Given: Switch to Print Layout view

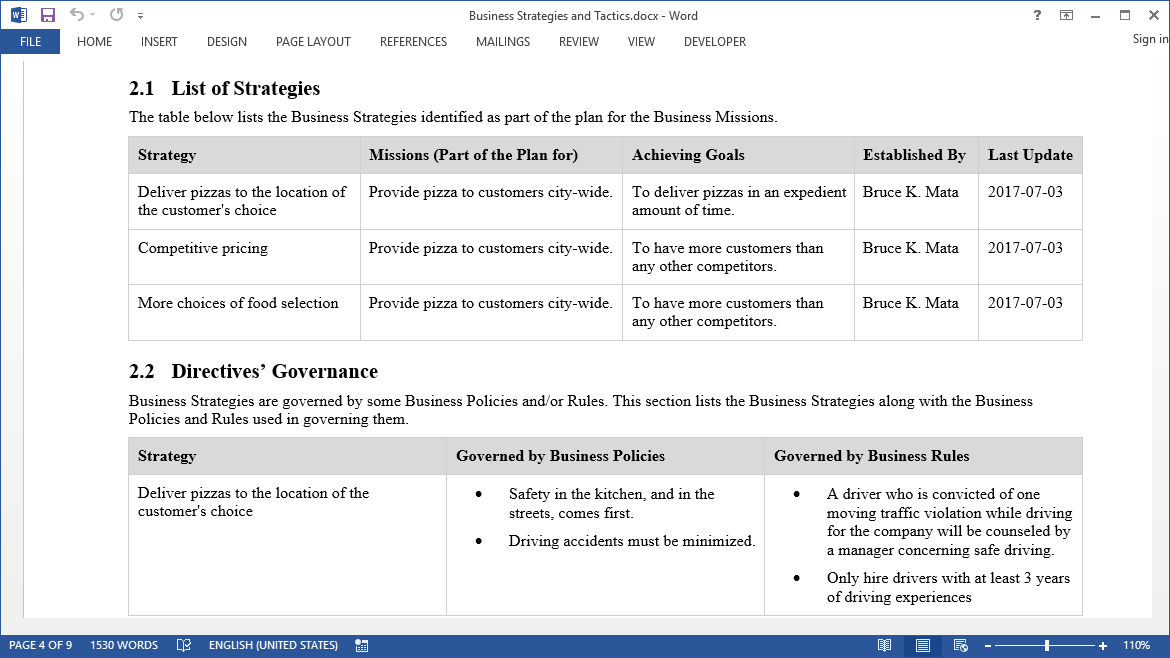Looking at the screenshot, I should click(x=922, y=646).
